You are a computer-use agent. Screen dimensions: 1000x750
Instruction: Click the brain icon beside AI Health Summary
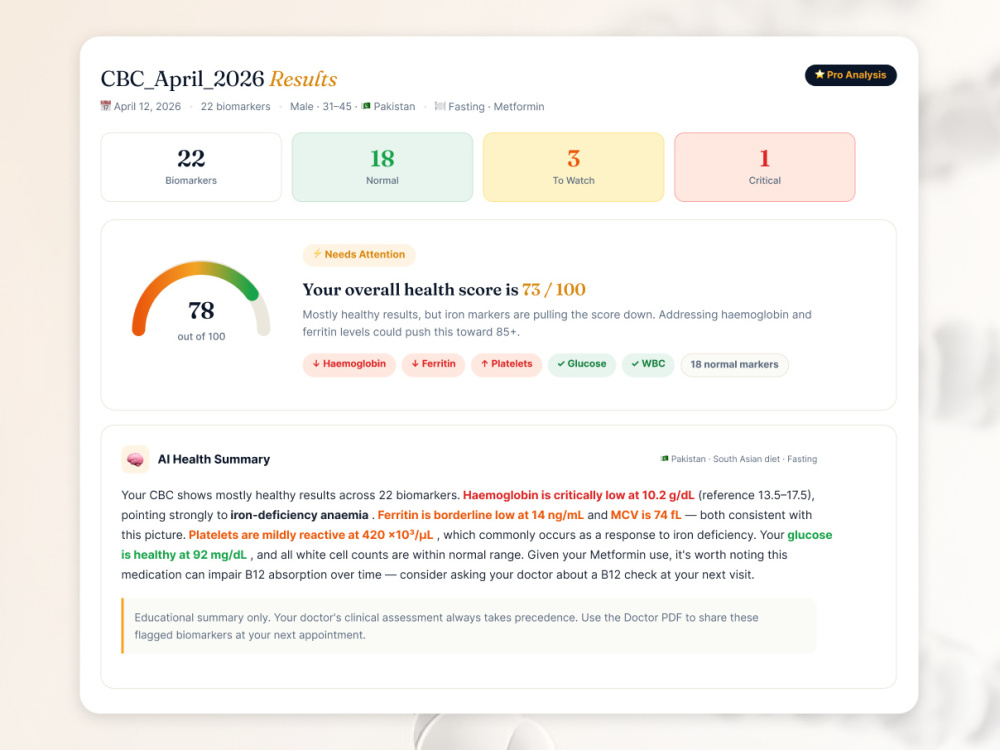(135, 459)
